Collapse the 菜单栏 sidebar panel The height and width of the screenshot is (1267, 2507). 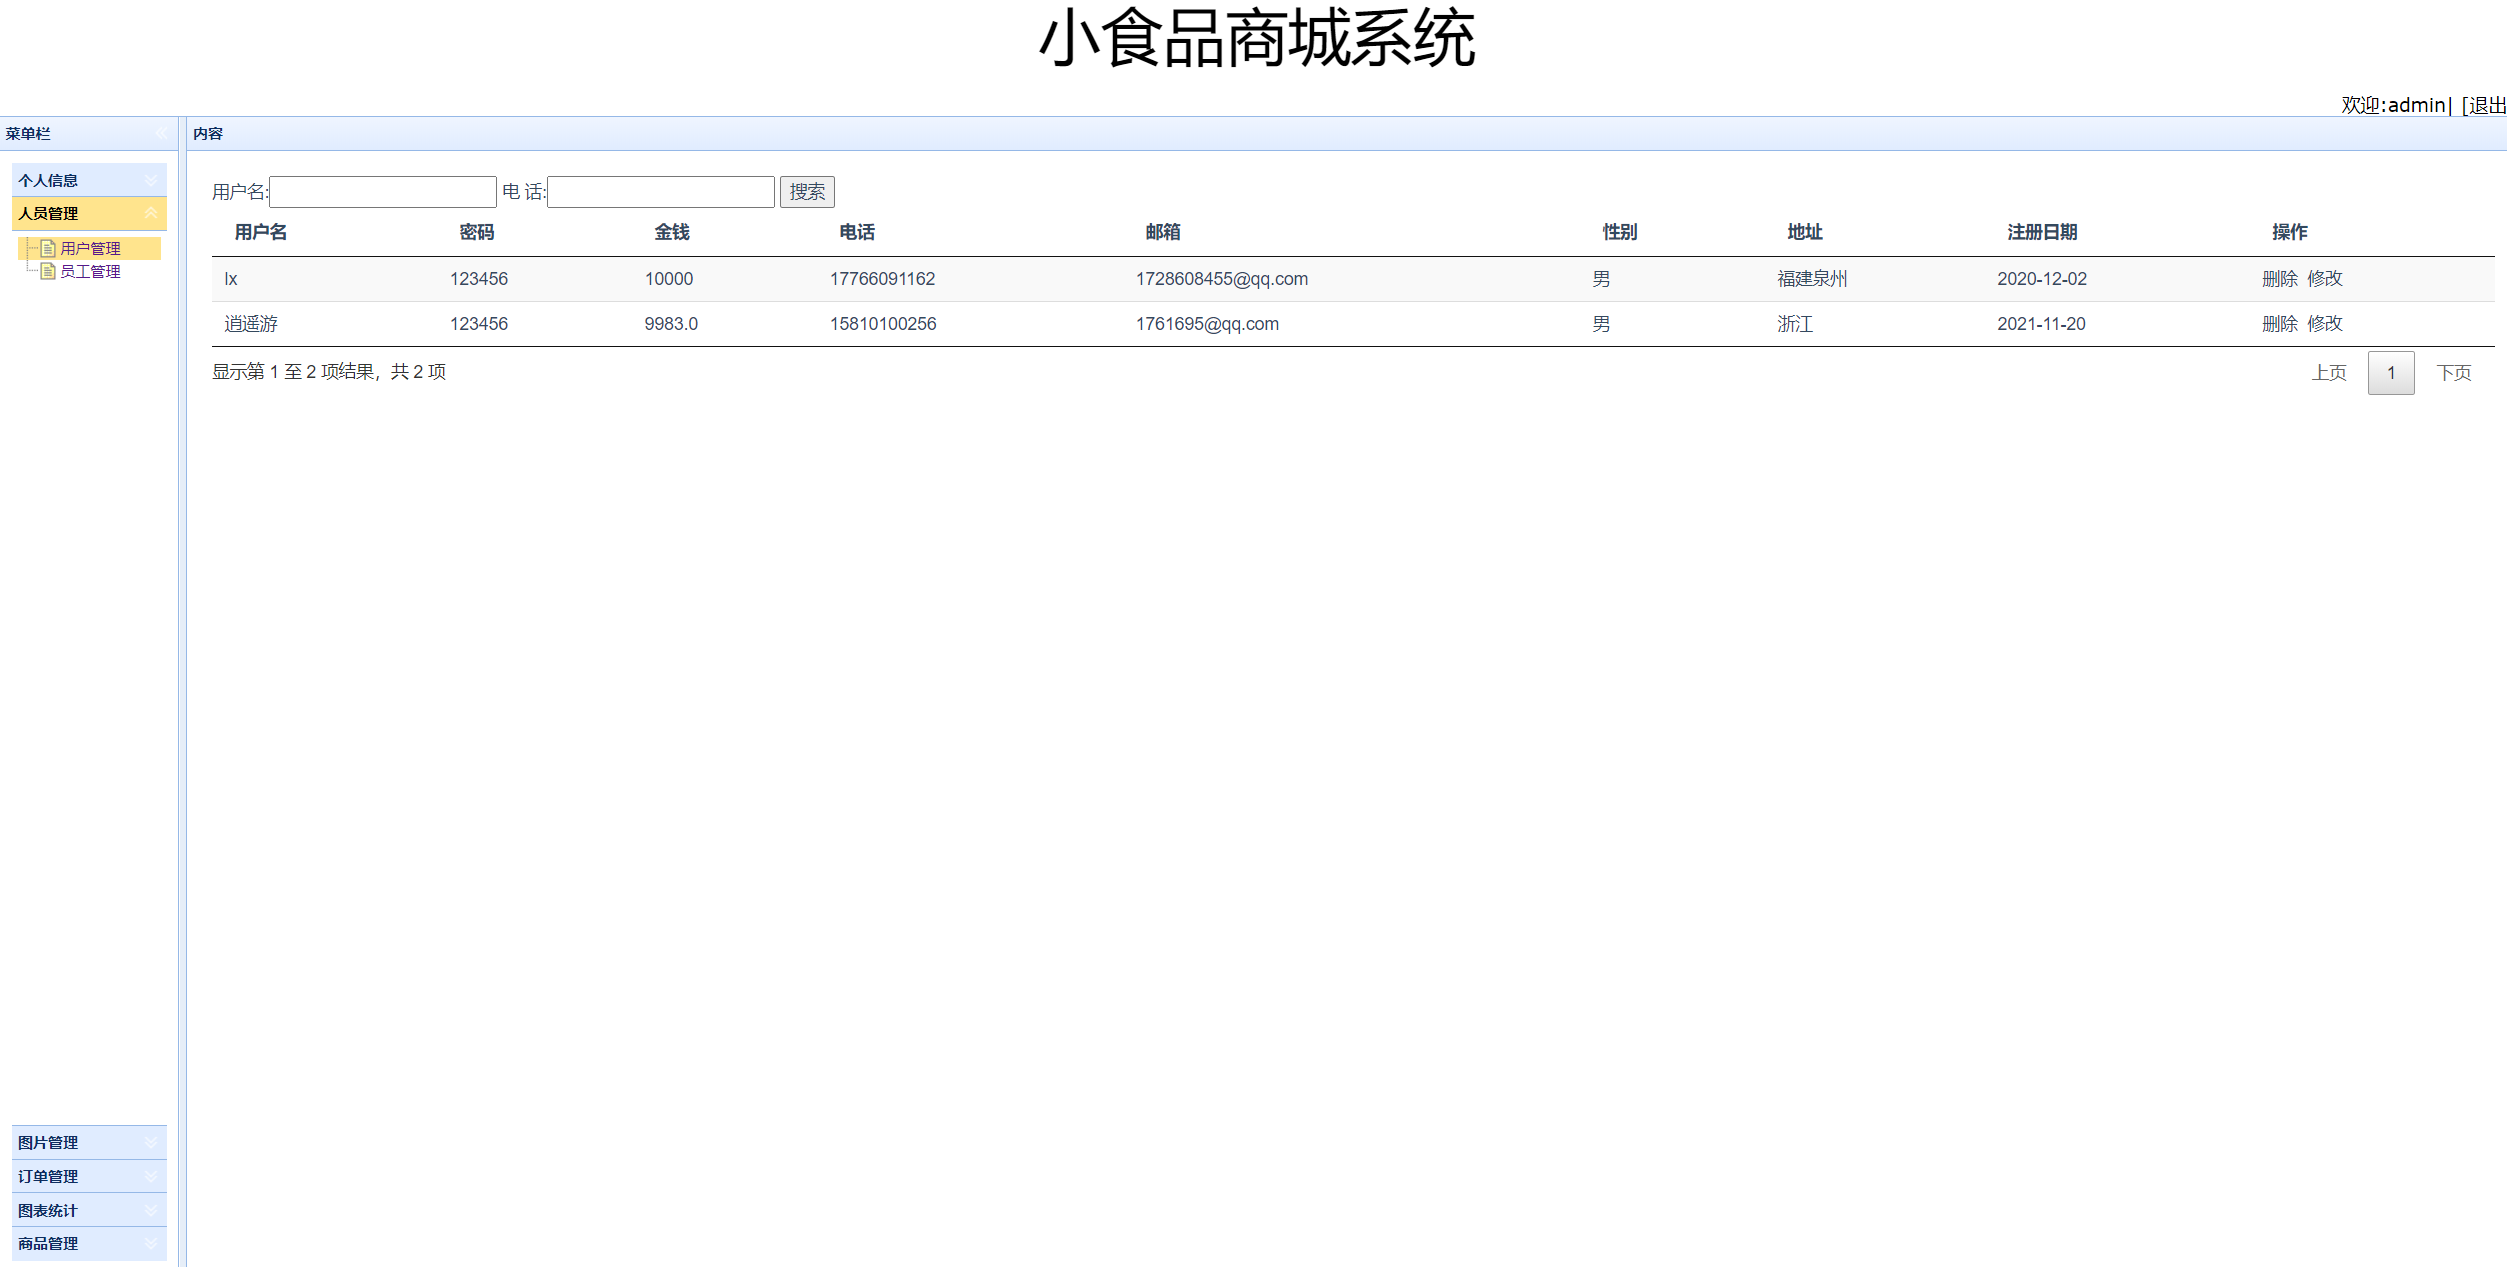161,133
